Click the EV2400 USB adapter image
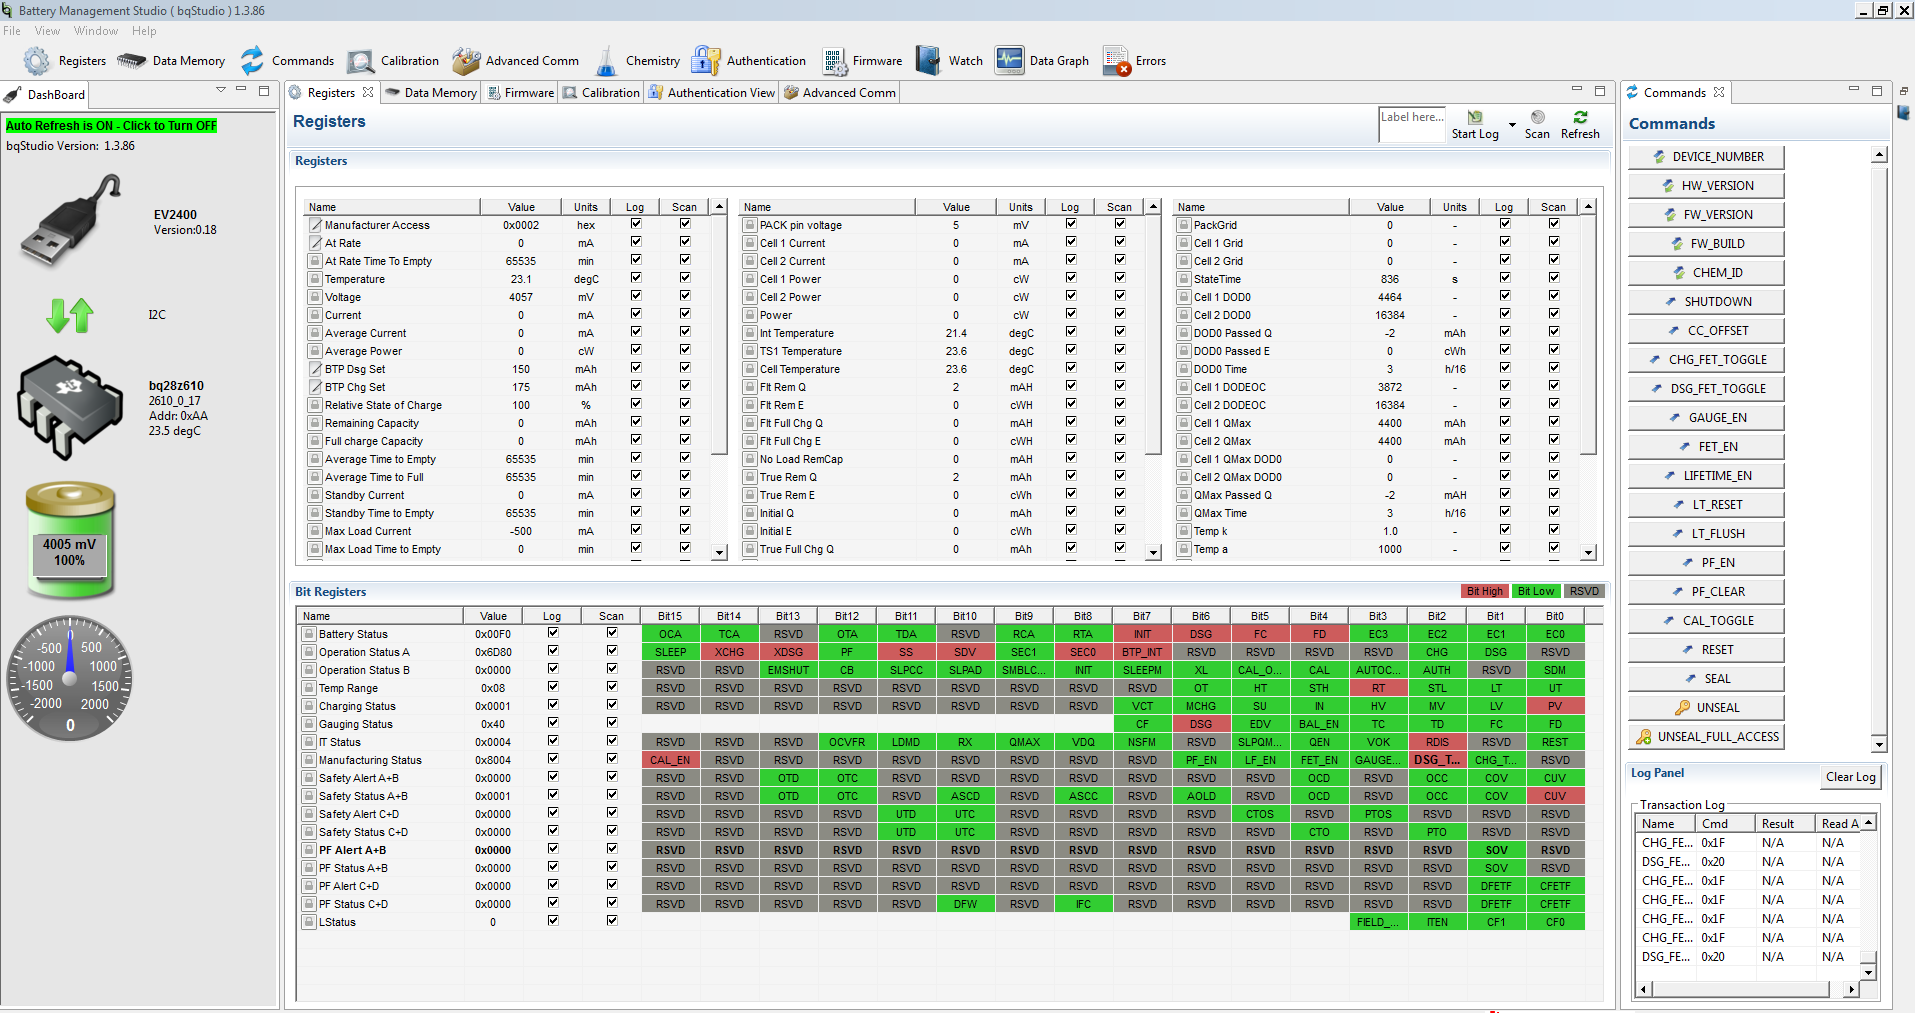This screenshot has width=1915, height=1013. click(x=70, y=220)
